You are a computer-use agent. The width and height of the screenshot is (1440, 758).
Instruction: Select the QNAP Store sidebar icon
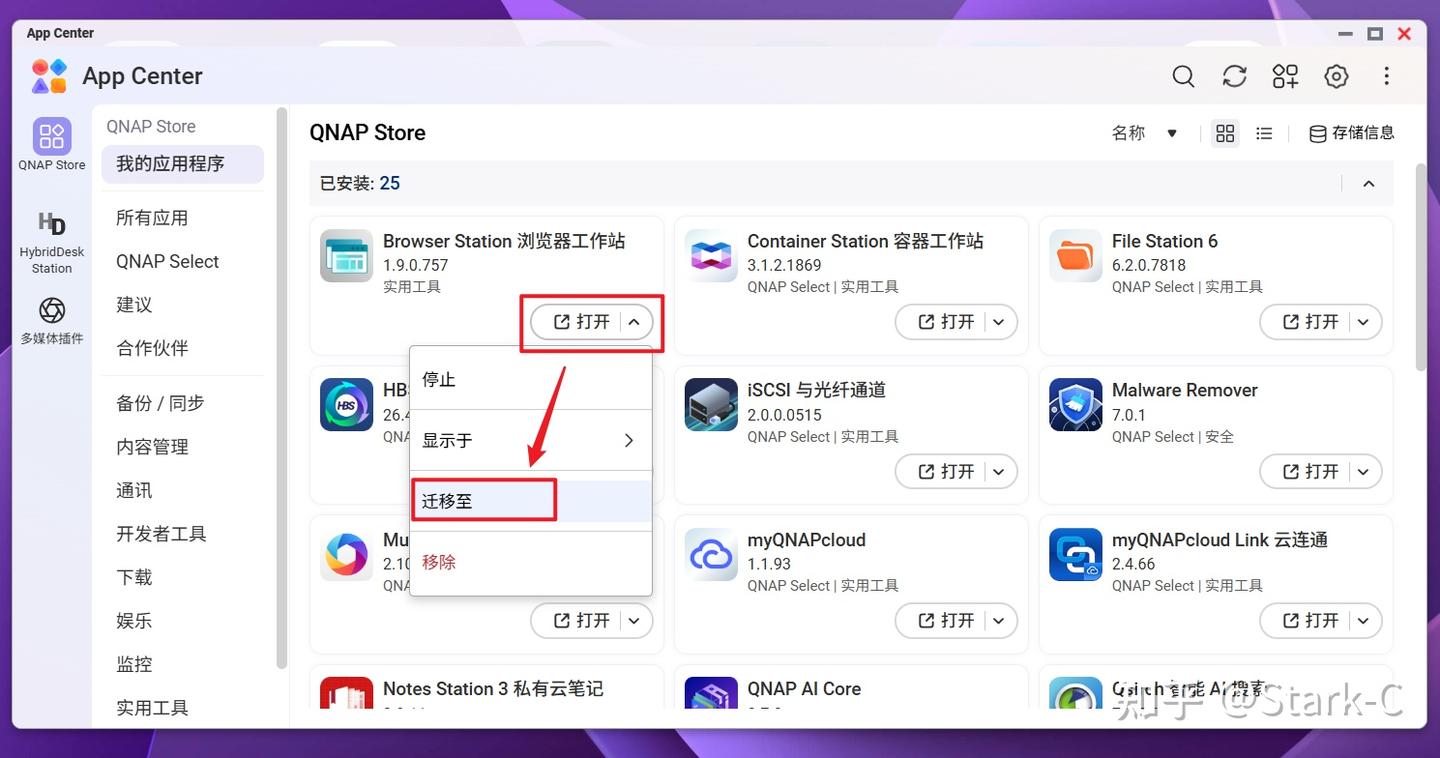(52, 144)
